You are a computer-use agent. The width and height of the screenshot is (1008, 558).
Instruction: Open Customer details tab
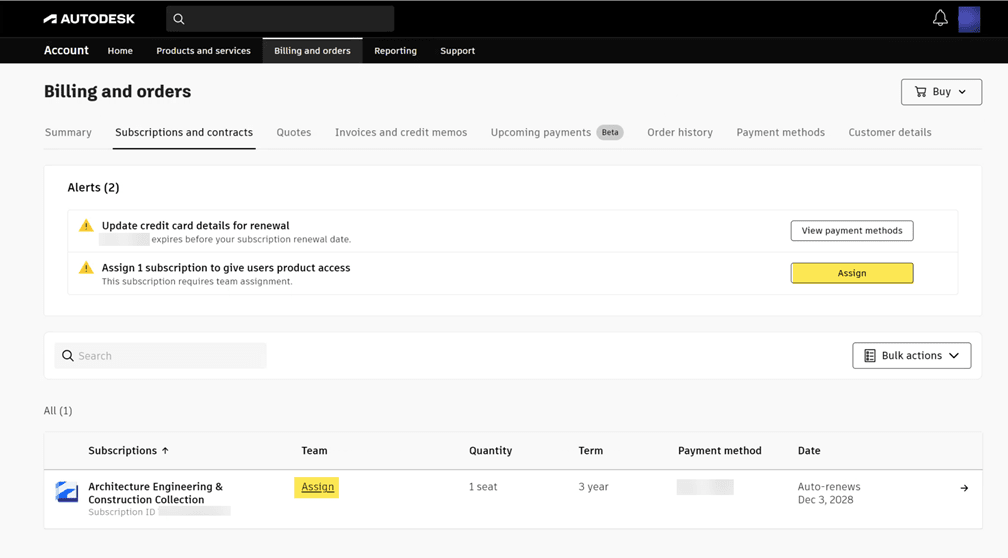click(890, 132)
